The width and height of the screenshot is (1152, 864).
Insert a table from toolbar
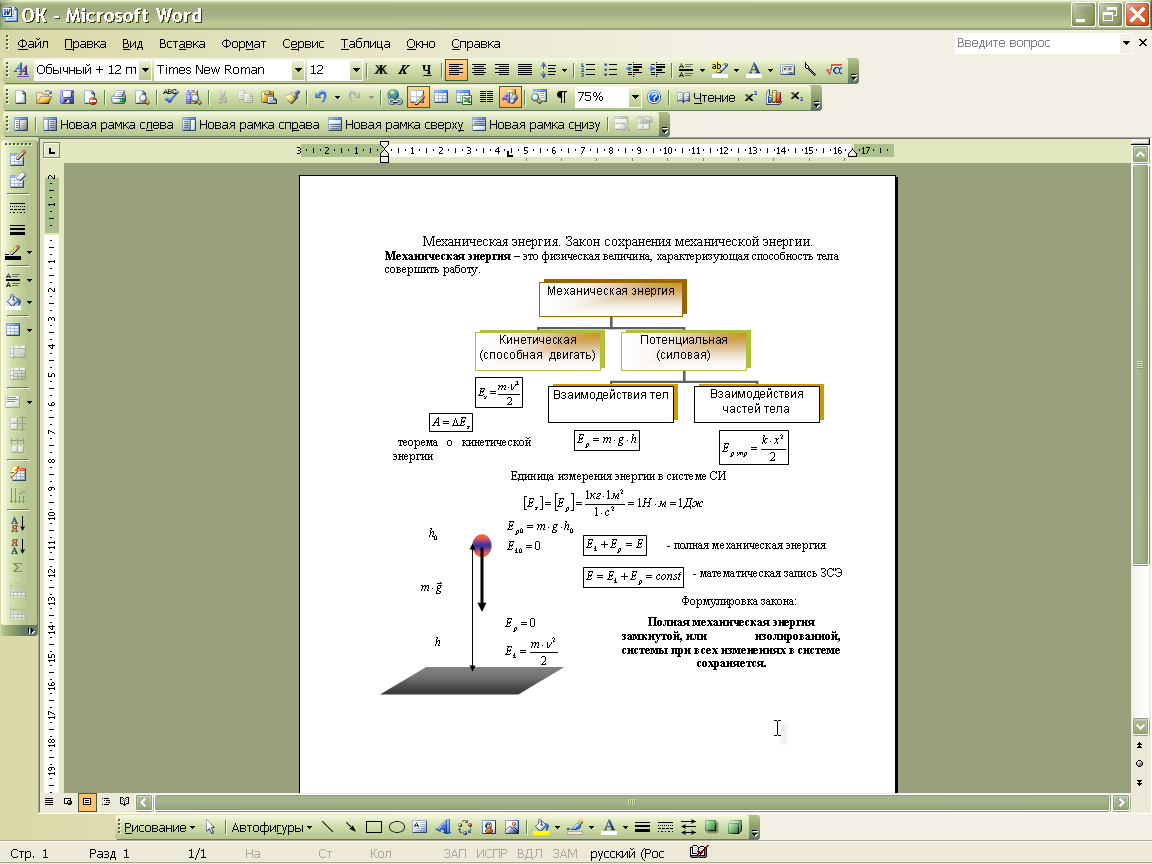[x=441, y=97]
